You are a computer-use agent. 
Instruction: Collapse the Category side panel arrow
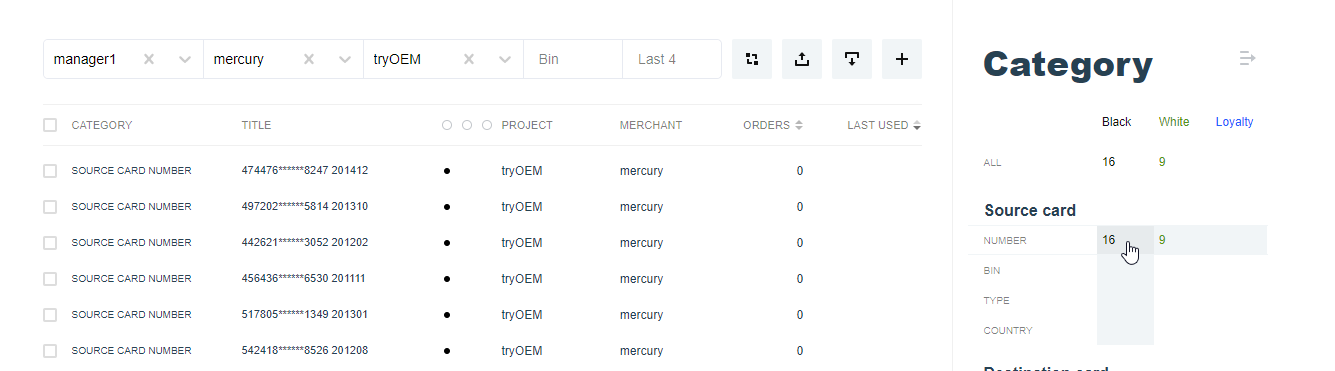pyautogui.click(x=1247, y=59)
